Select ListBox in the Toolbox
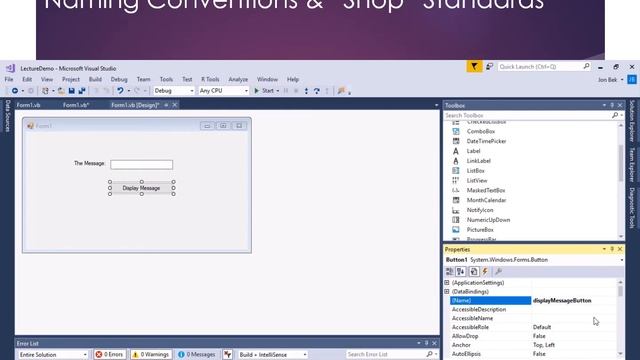The height and width of the screenshot is (360, 640). [476, 171]
